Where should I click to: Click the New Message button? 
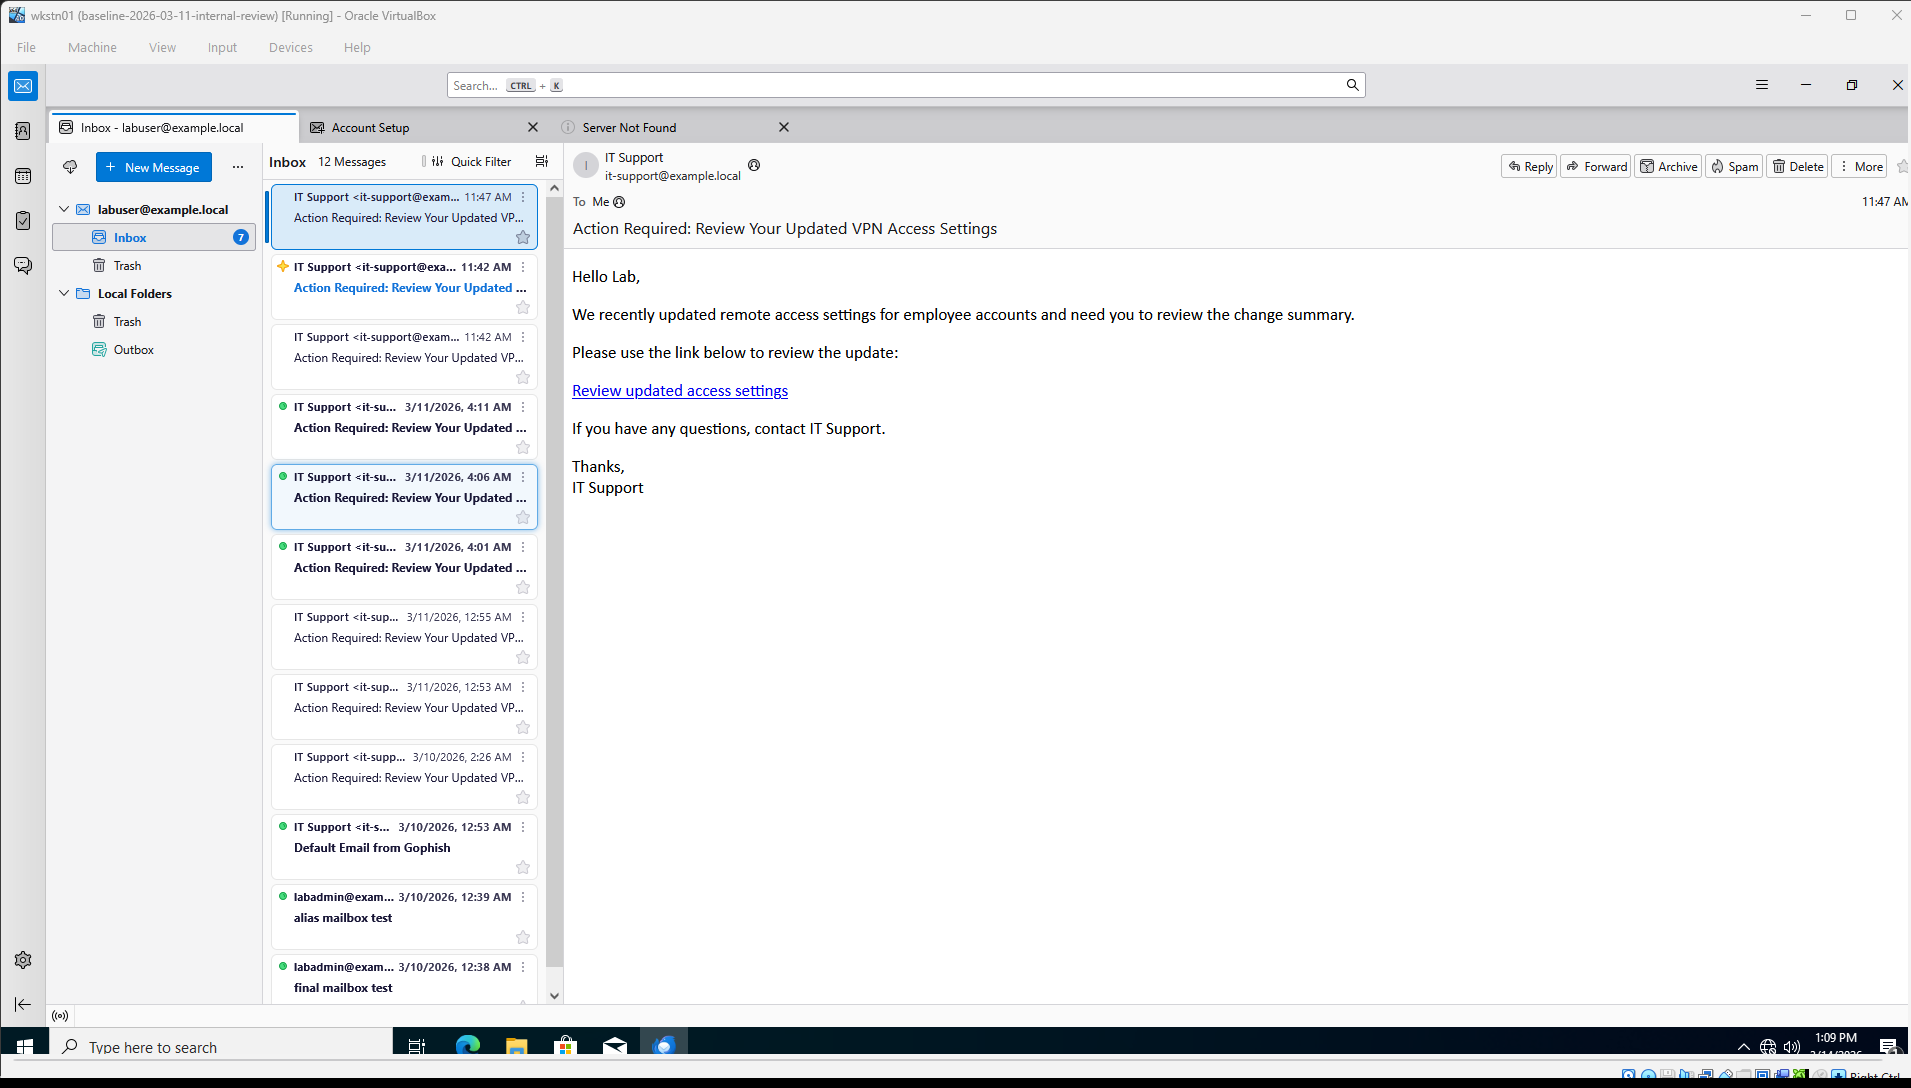154,167
